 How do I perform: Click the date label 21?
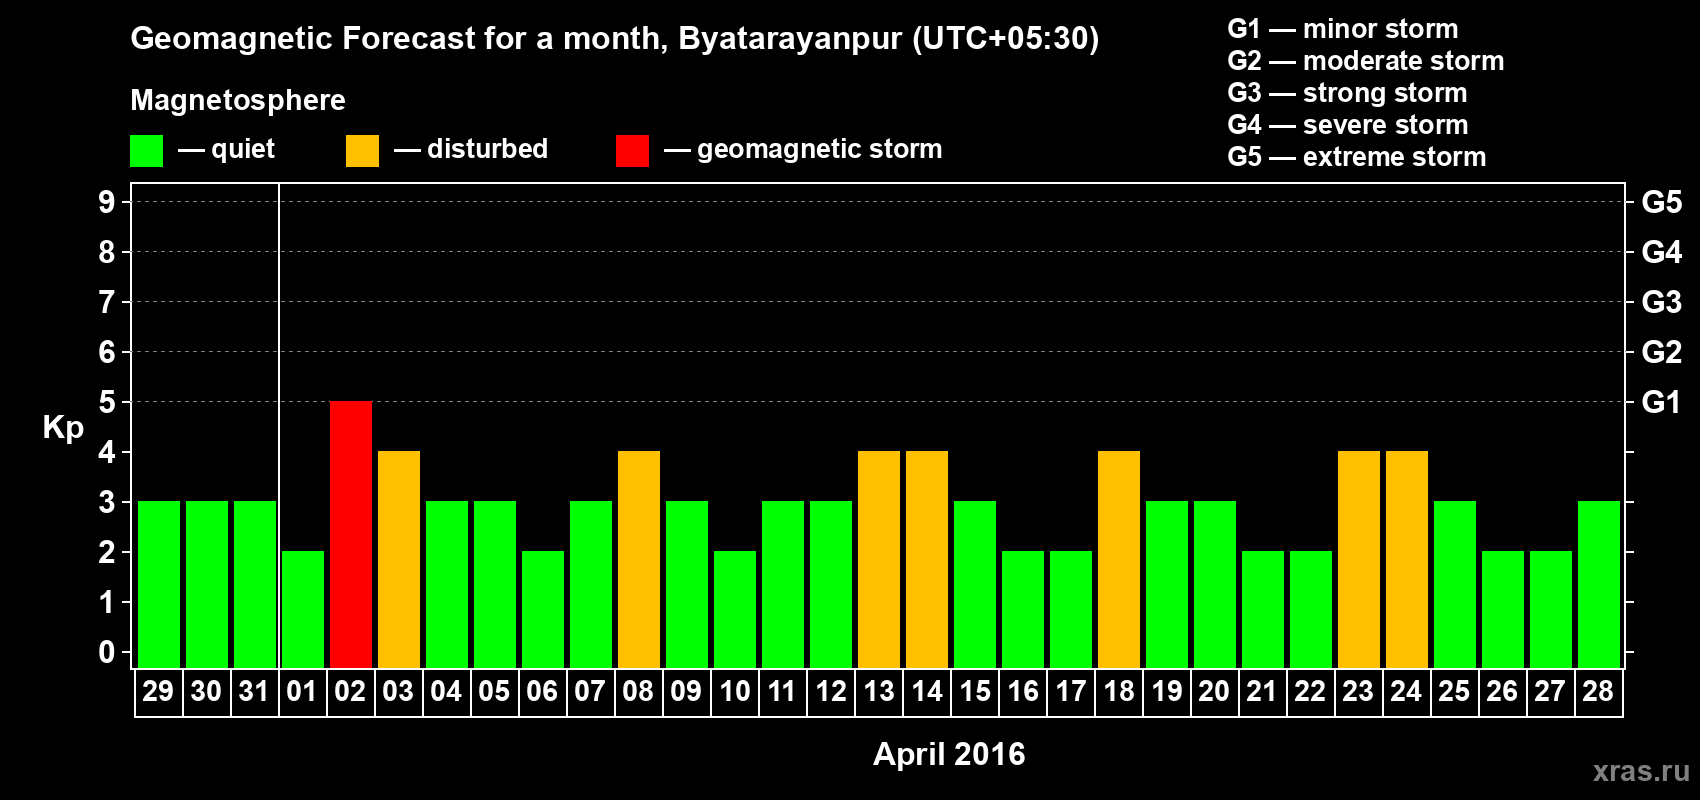tap(1262, 692)
